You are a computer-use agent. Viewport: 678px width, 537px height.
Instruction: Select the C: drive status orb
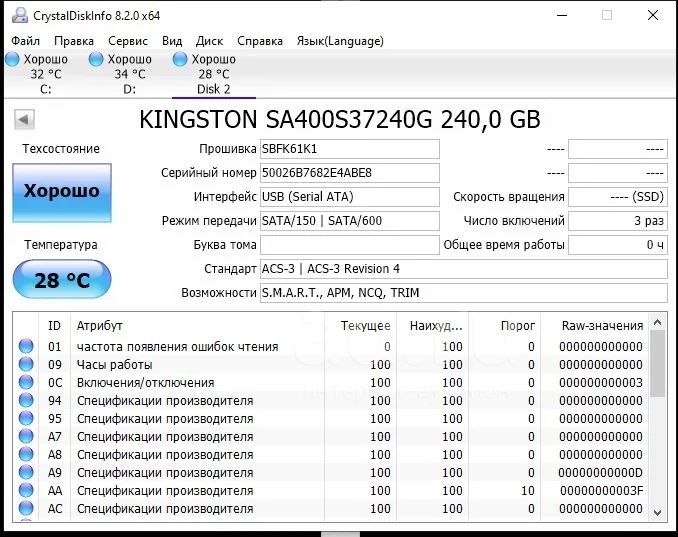point(12,59)
